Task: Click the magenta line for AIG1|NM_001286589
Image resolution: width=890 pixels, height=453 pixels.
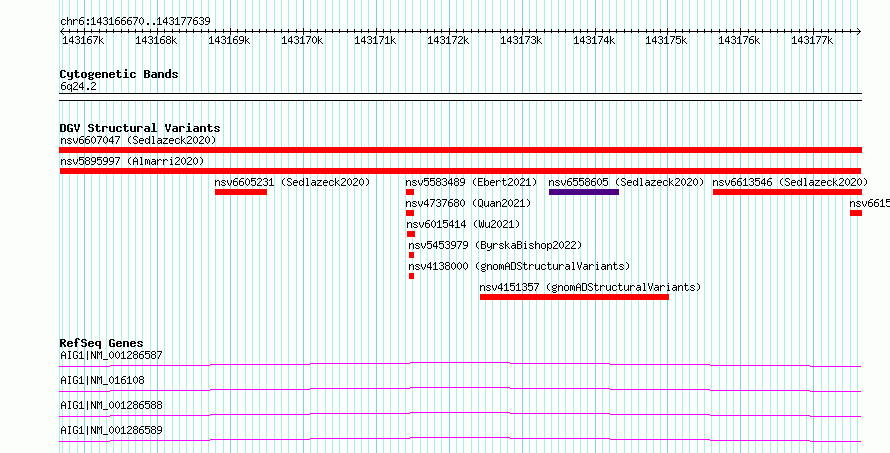Action: [460, 439]
